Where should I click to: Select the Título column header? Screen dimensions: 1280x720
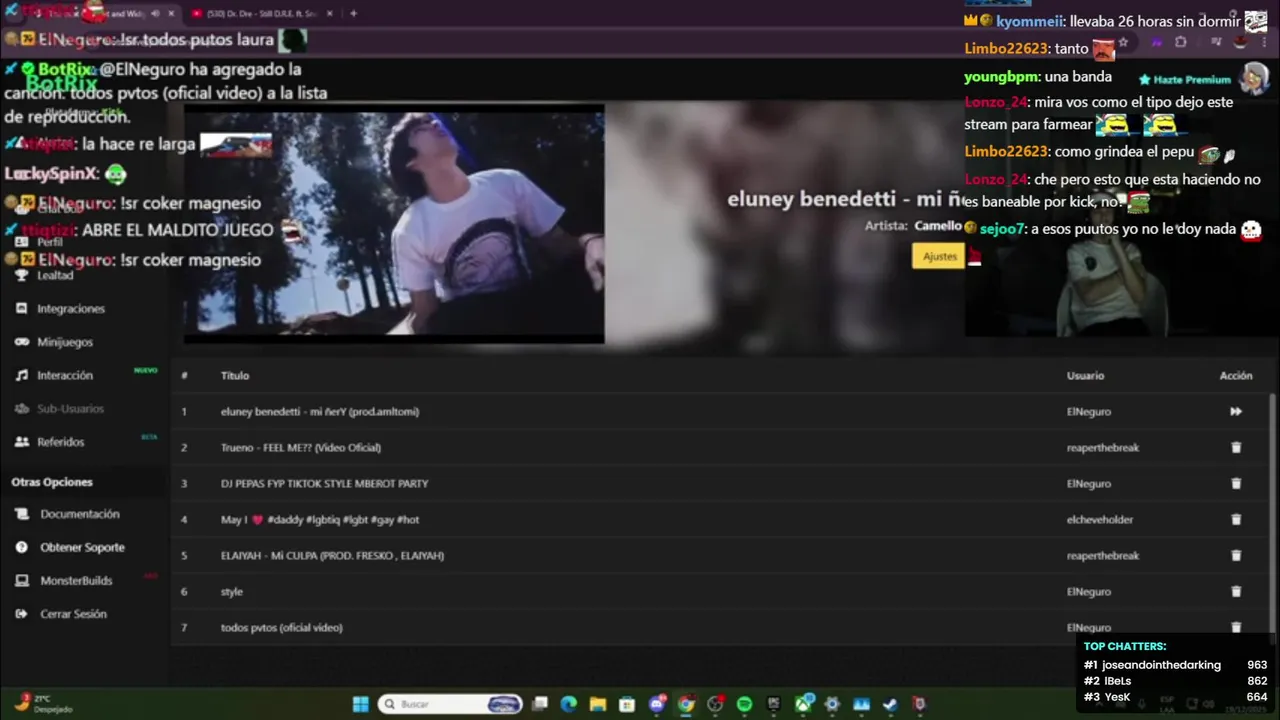coord(235,375)
